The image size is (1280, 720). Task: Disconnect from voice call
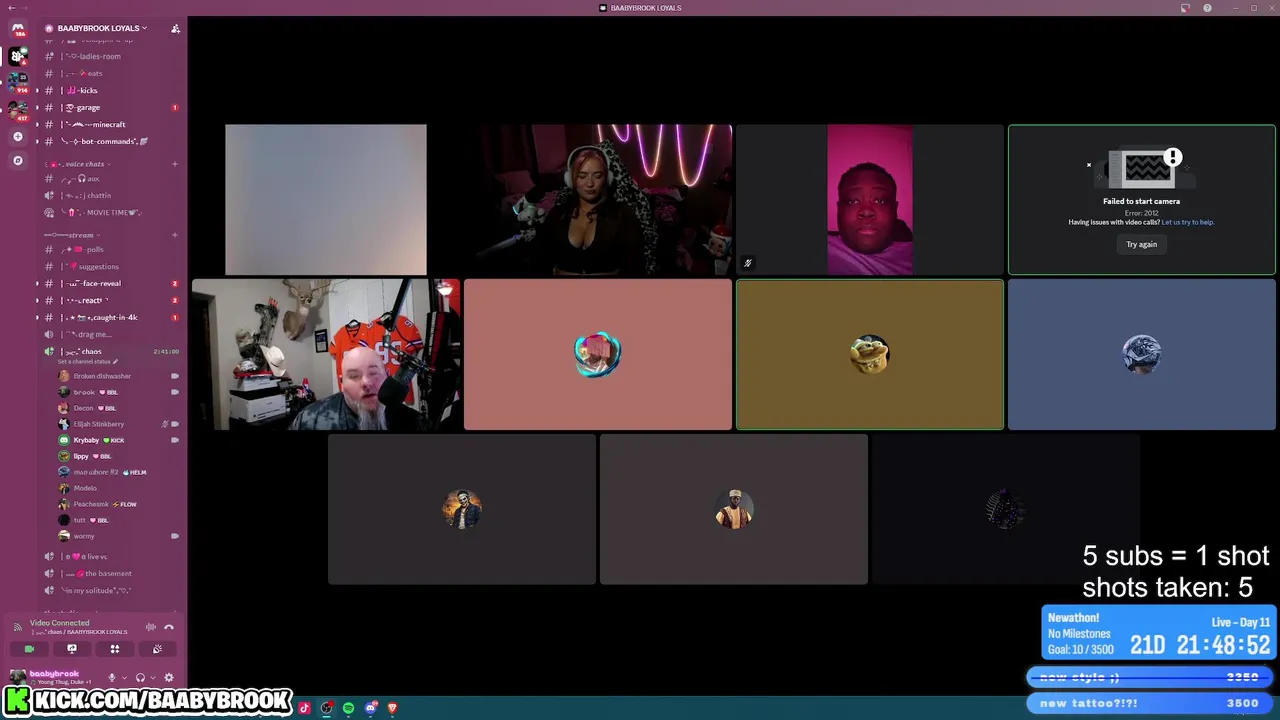click(169, 627)
